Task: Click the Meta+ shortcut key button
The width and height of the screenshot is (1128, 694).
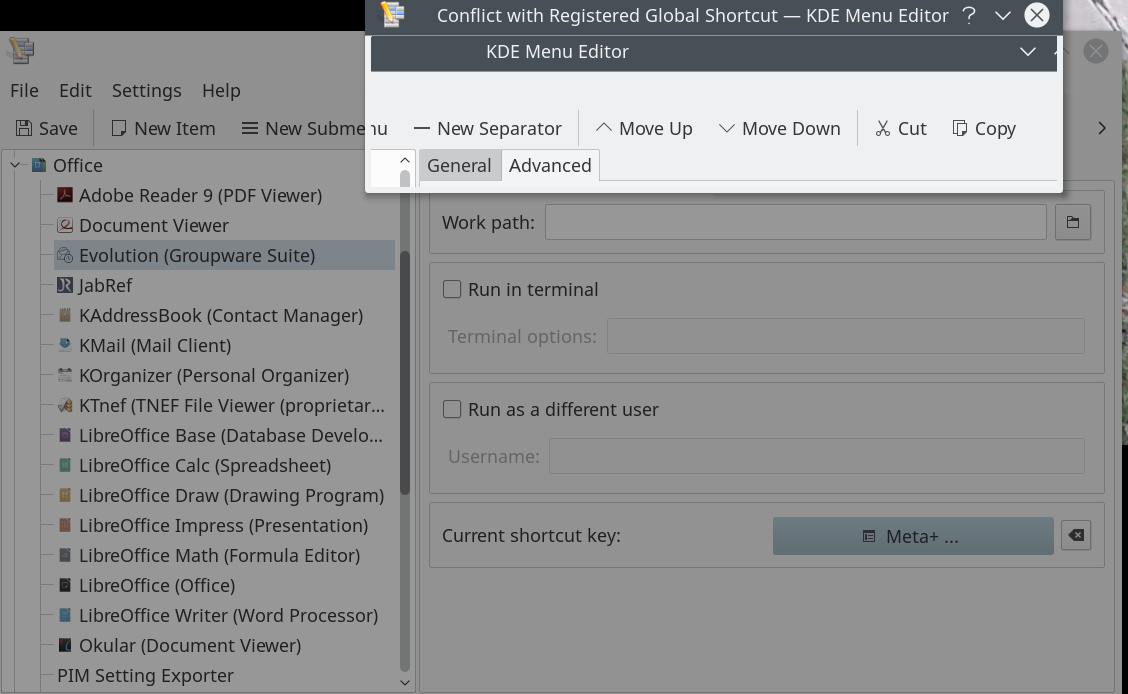Action: pyautogui.click(x=913, y=536)
